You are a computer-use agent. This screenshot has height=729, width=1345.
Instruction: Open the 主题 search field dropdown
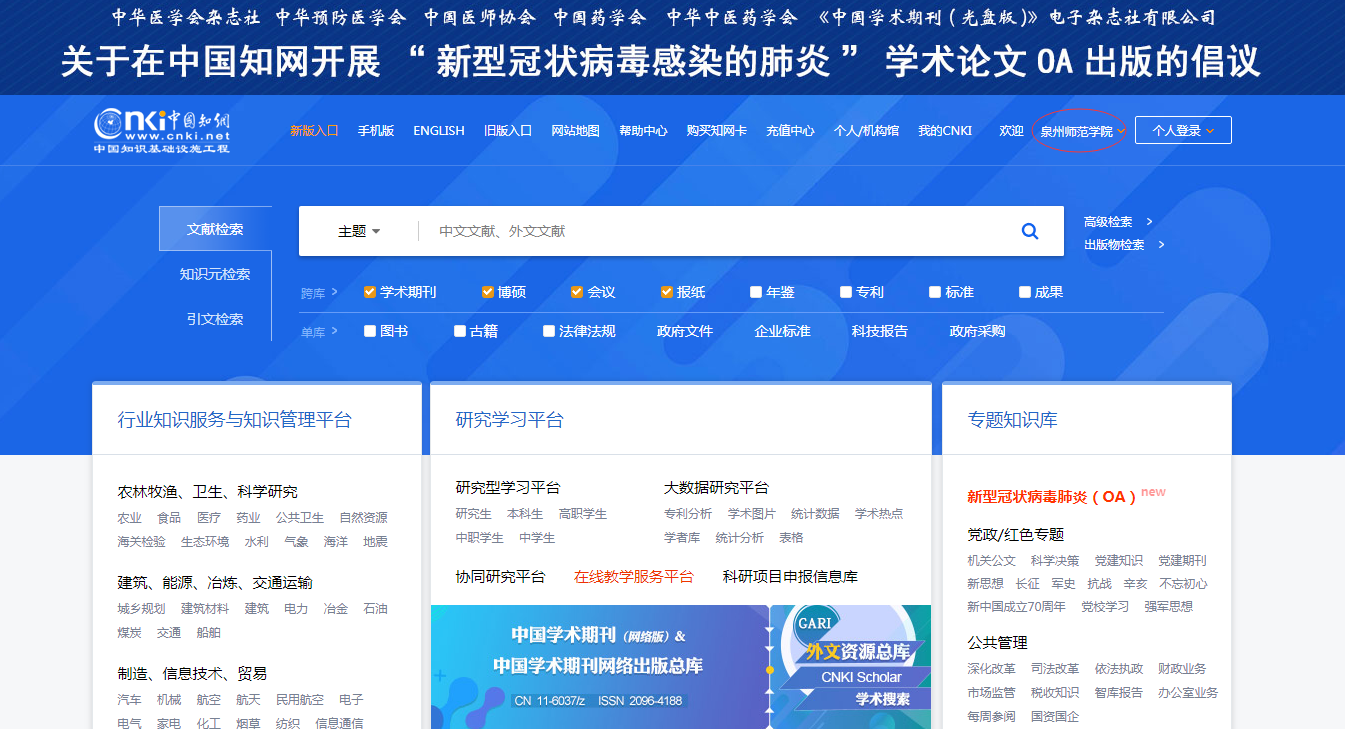click(x=359, y=231)
